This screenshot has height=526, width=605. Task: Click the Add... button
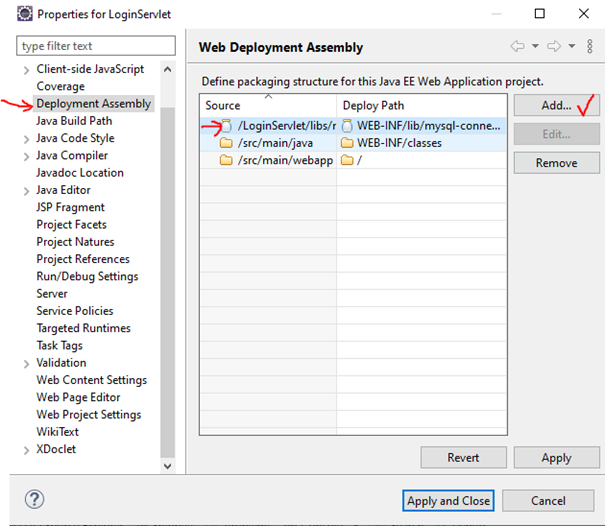coord(556,105)
